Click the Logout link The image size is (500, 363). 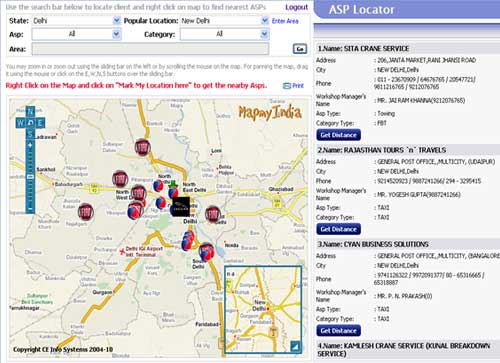297,7
